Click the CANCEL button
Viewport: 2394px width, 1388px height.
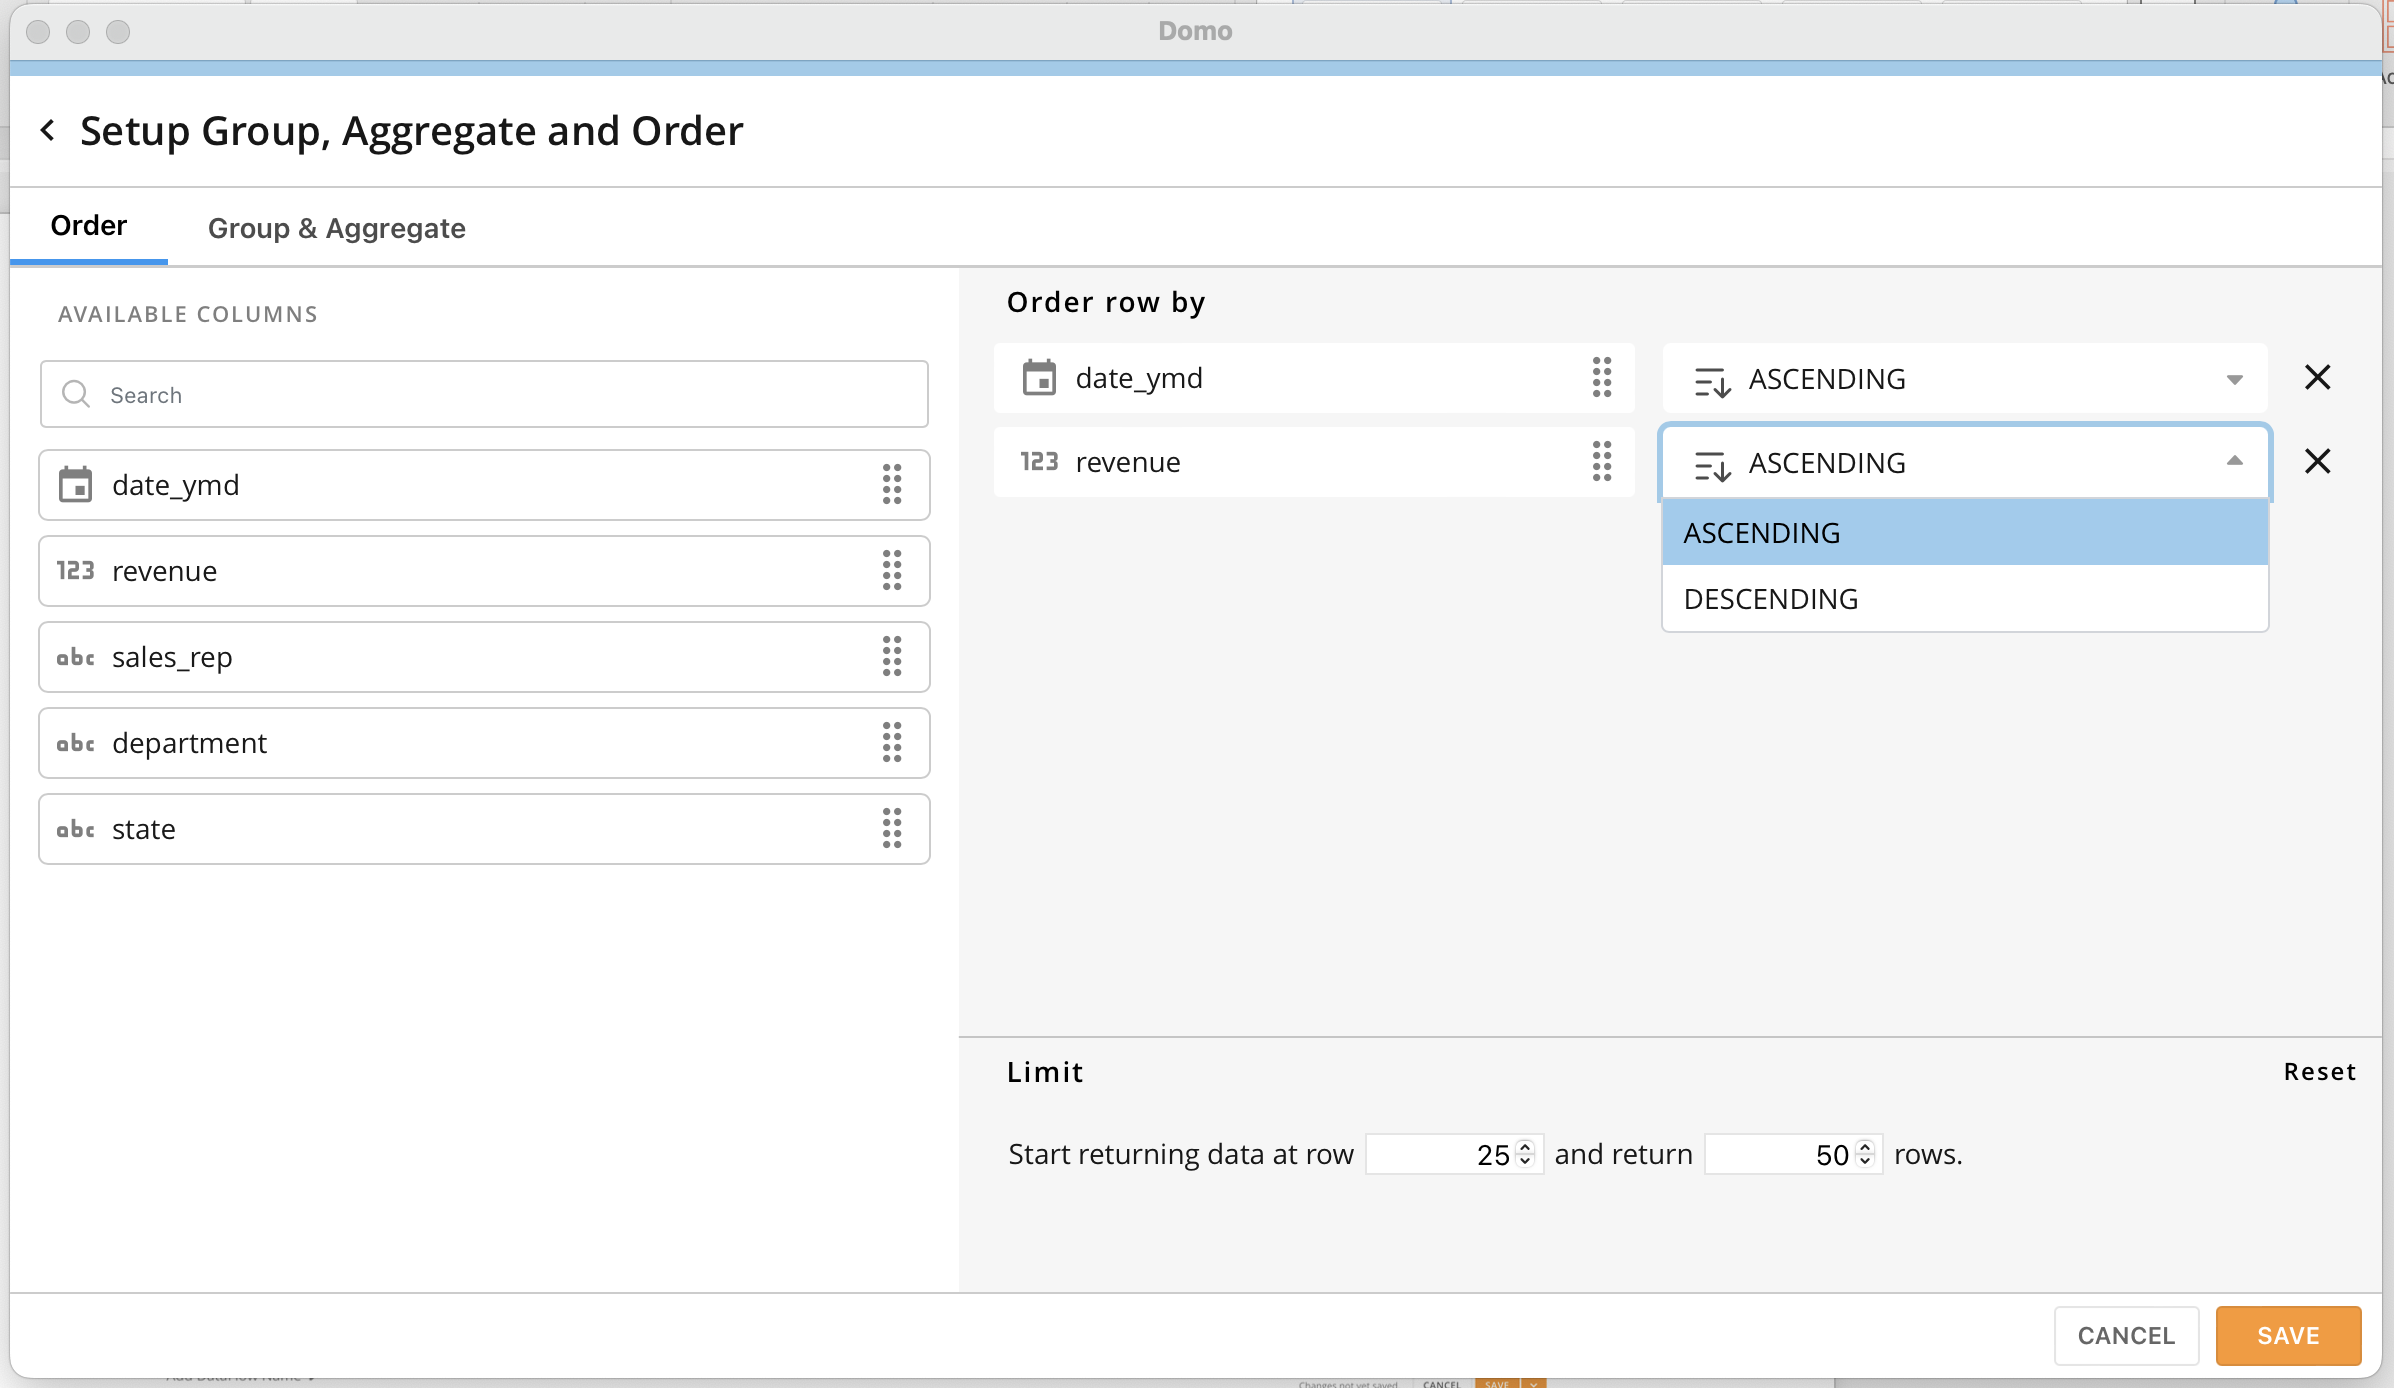(2126, 1336)
